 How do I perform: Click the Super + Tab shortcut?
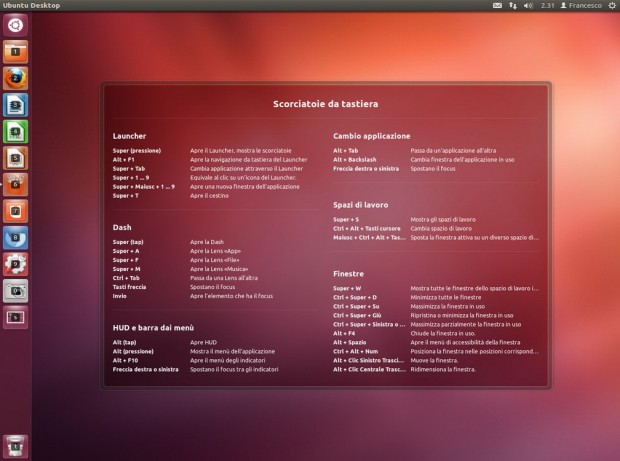click(129, 168)
